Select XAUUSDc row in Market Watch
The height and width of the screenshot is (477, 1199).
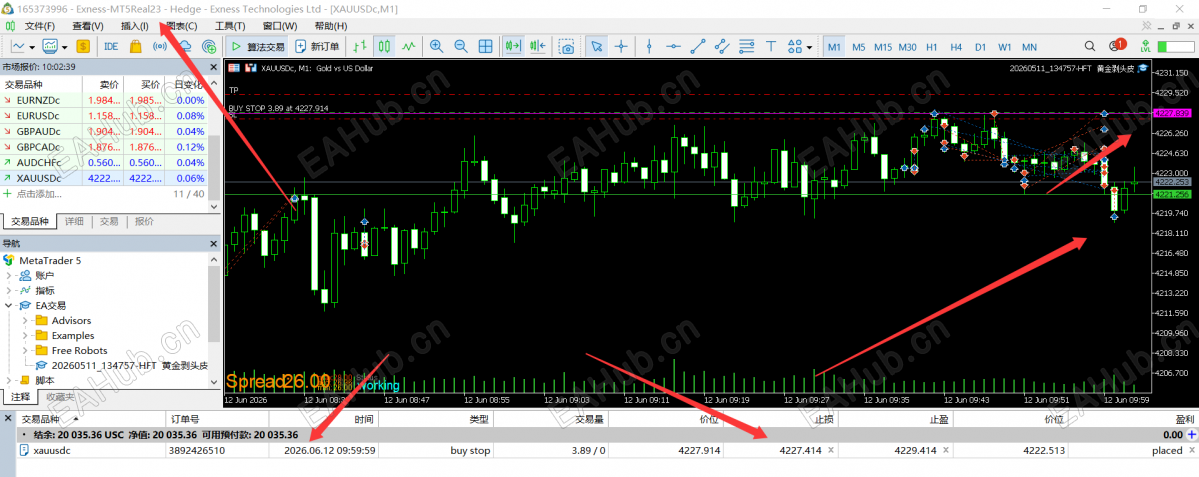(x=103, y=177)
